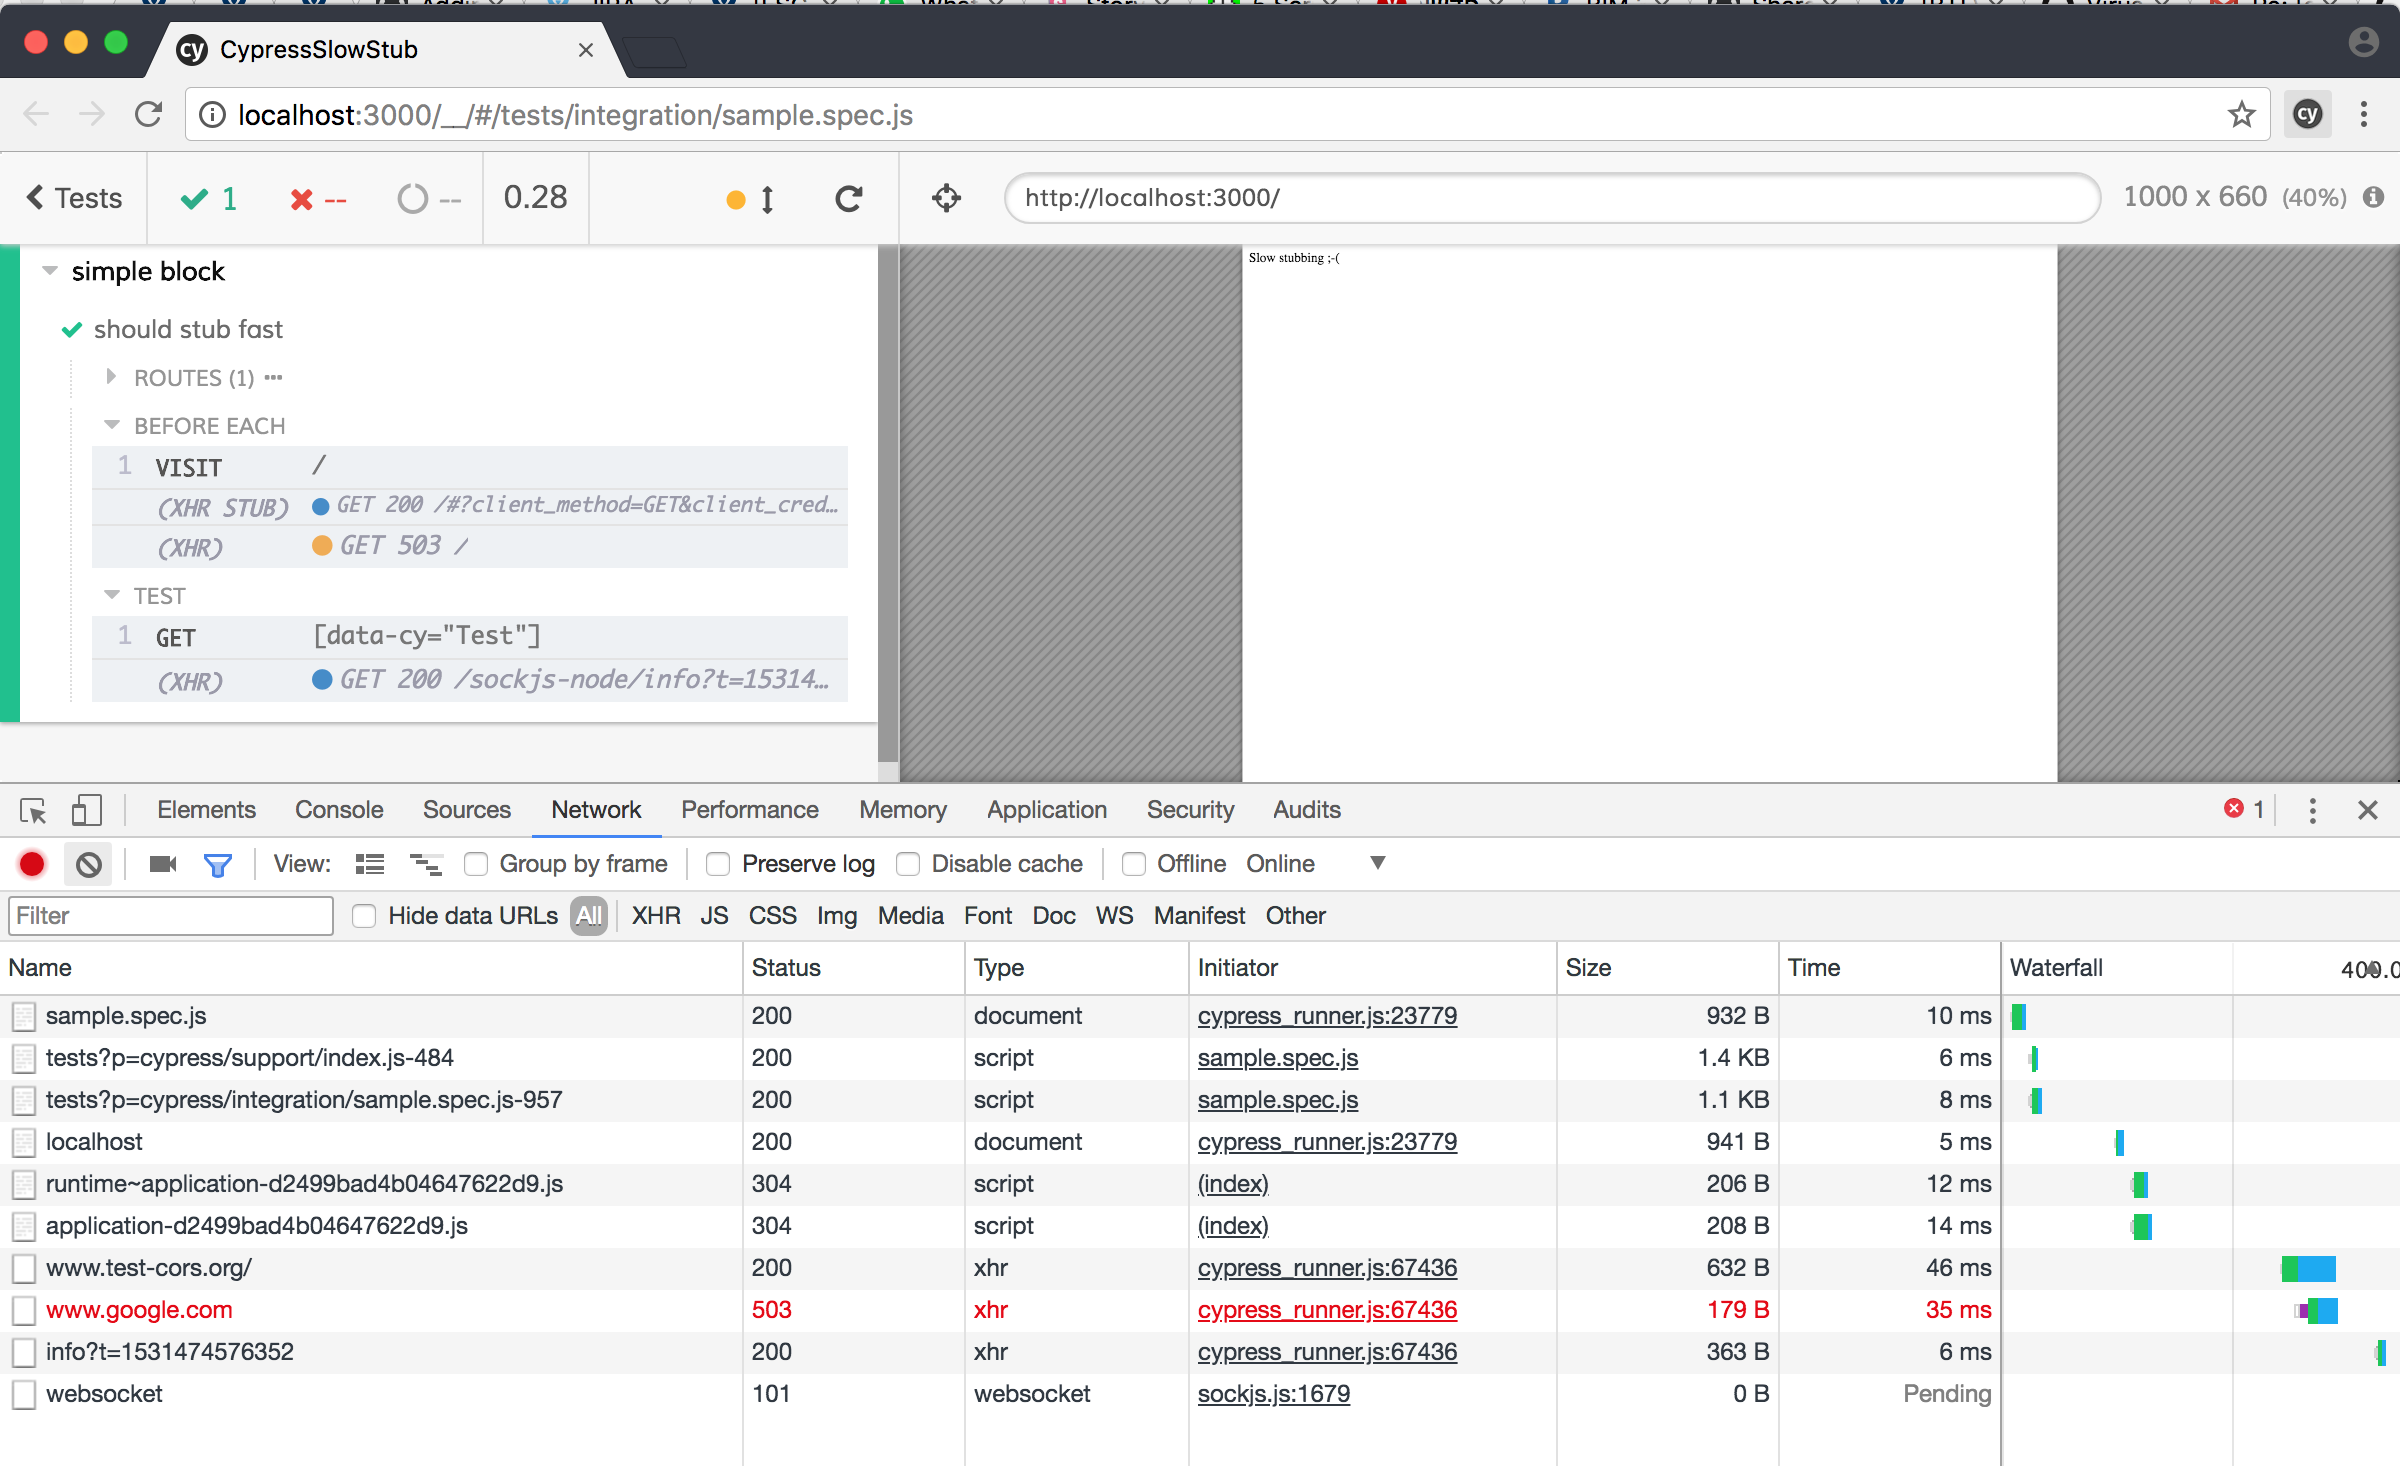Viewport: 2400px width, 1466px height.
Task: Open the Cypress selector playground crosshair
Action: [945, 197]
